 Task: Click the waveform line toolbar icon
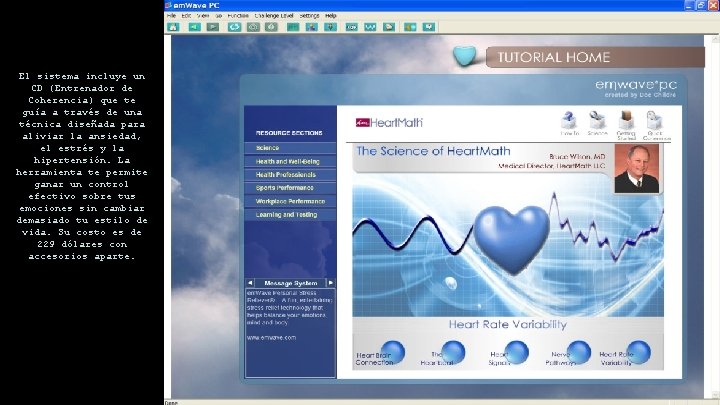point(370,27)
